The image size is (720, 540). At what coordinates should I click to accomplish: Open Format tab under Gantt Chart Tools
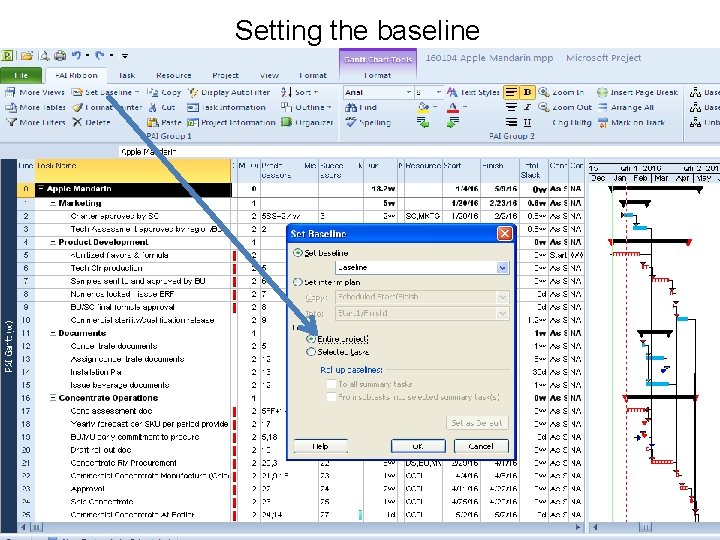click(377, 75)
